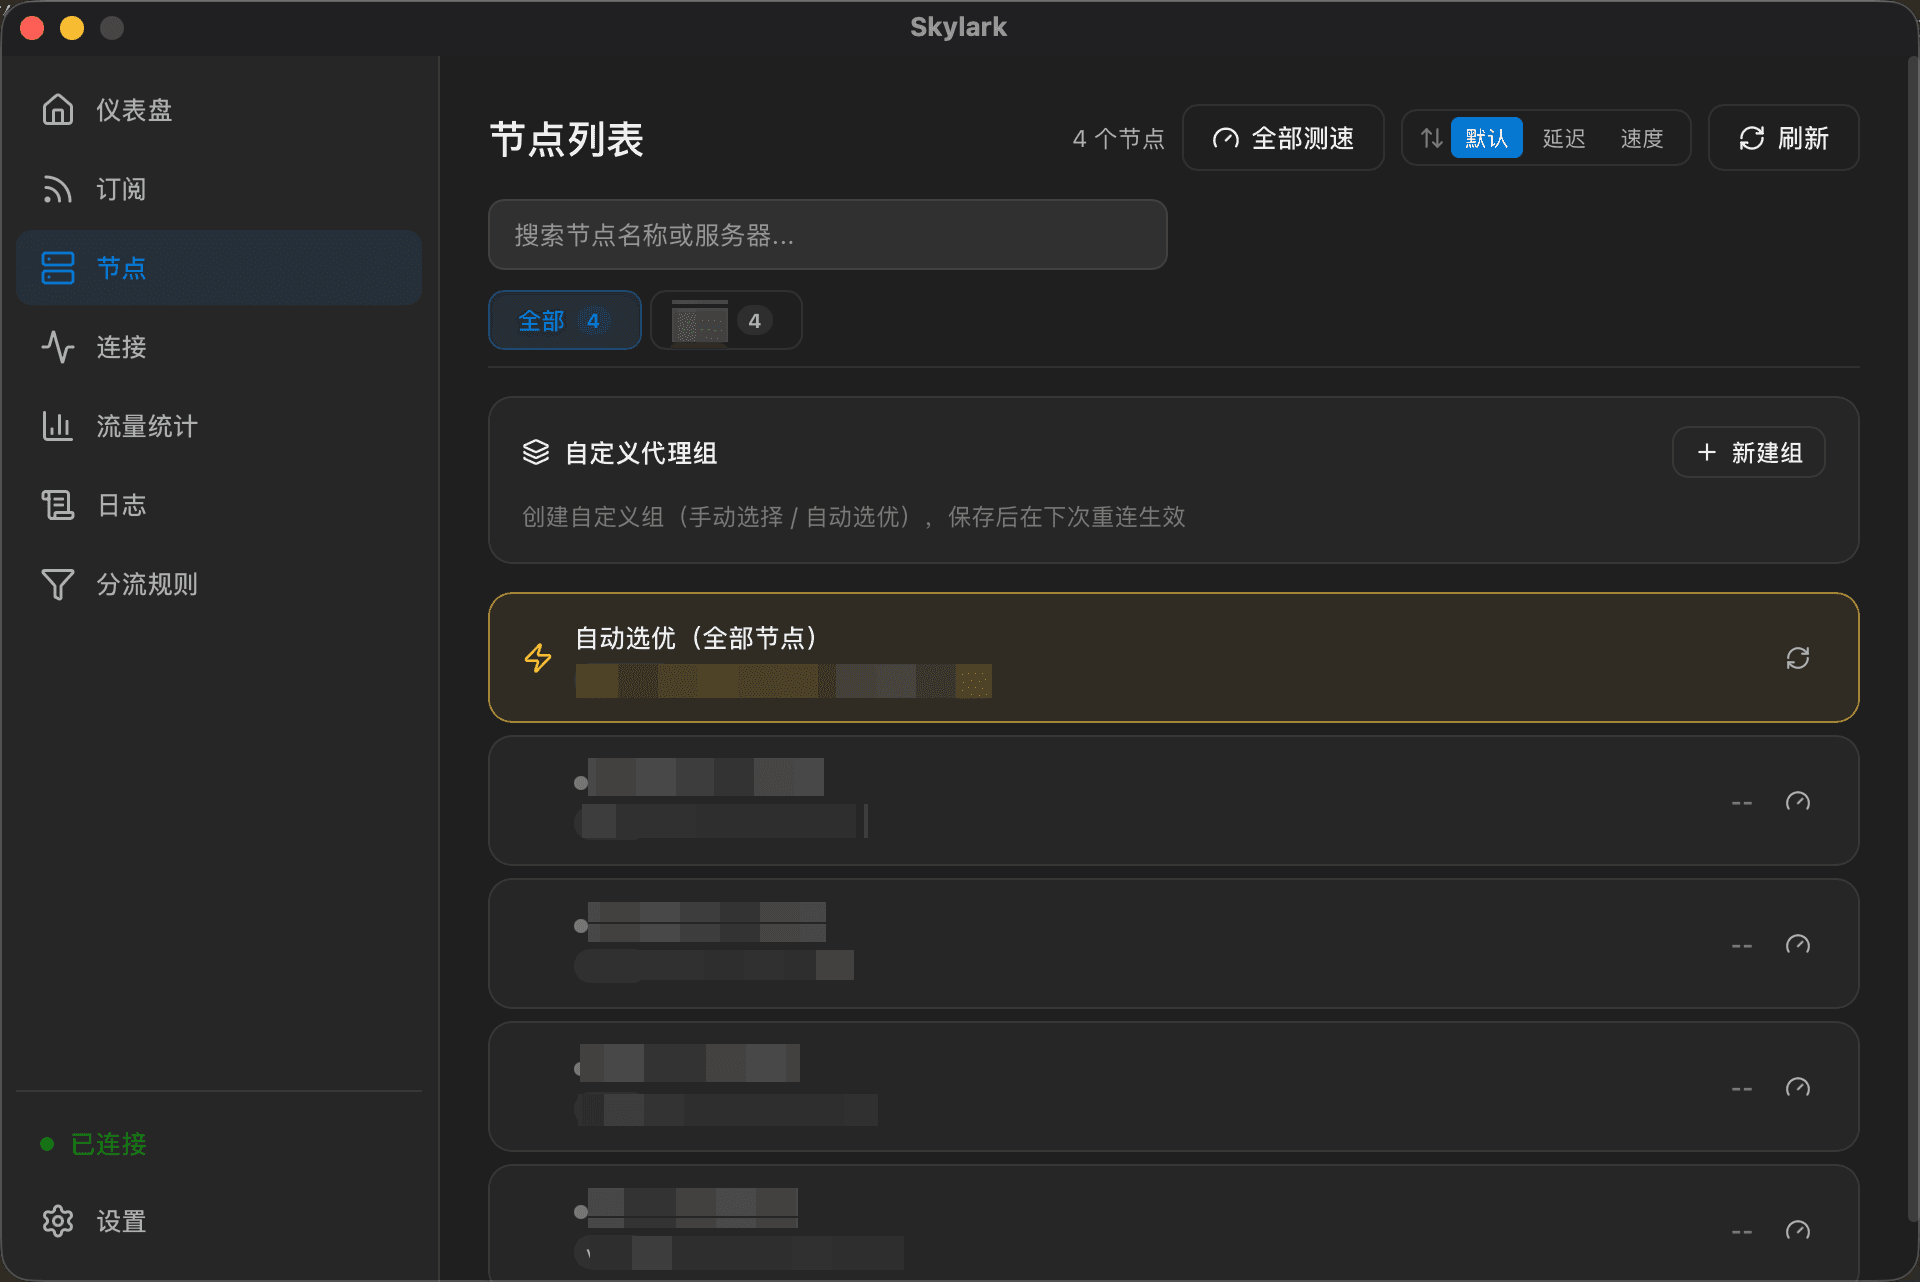Viewport: 1920px width, 1282px height.
Task: Test speed of the second node
Action: click(1798, 944)
